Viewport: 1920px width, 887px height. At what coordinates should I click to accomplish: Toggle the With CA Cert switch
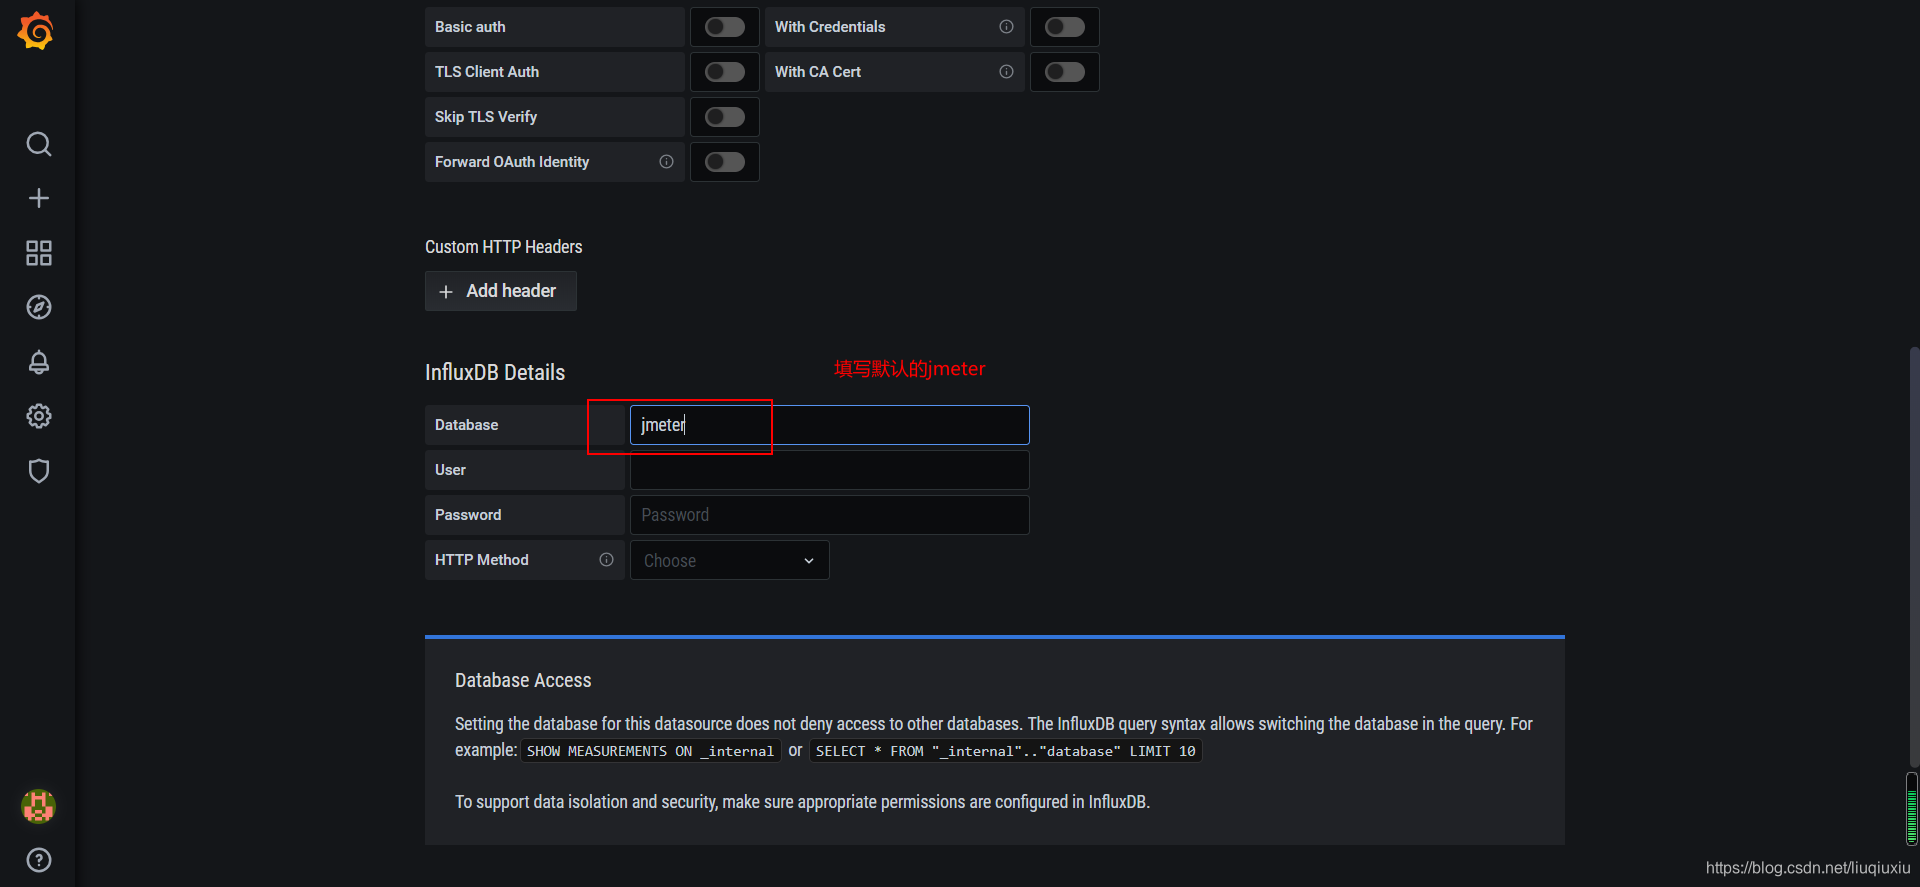point(1065,72)
